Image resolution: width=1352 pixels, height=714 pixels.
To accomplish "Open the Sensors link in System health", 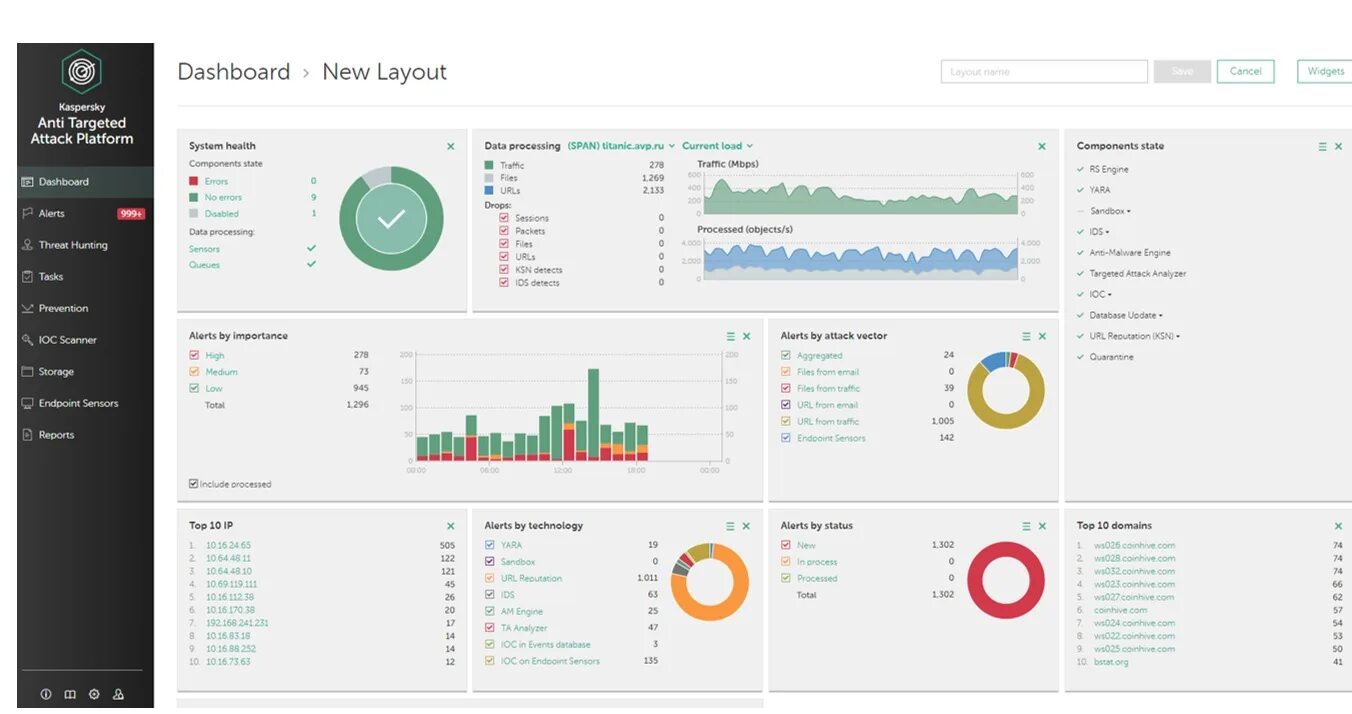I will [x=204, y=249].
